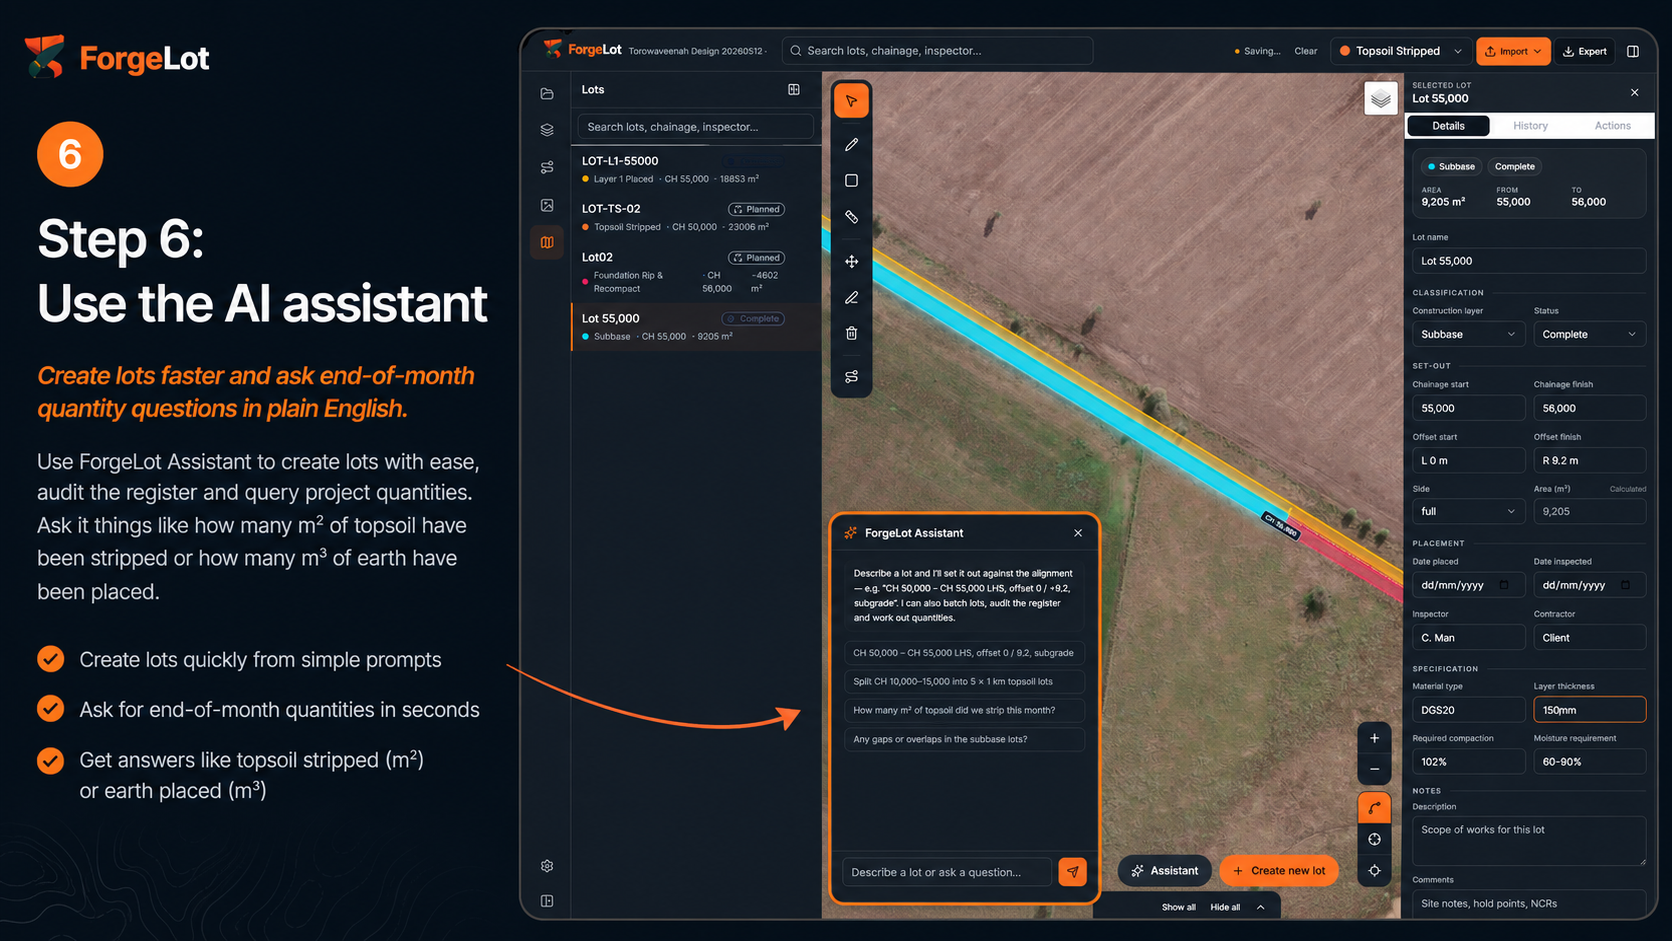Select the pointer tool on the map toolbar
This screenshot has width=1672, height=941.
click(x=851, y=101)
